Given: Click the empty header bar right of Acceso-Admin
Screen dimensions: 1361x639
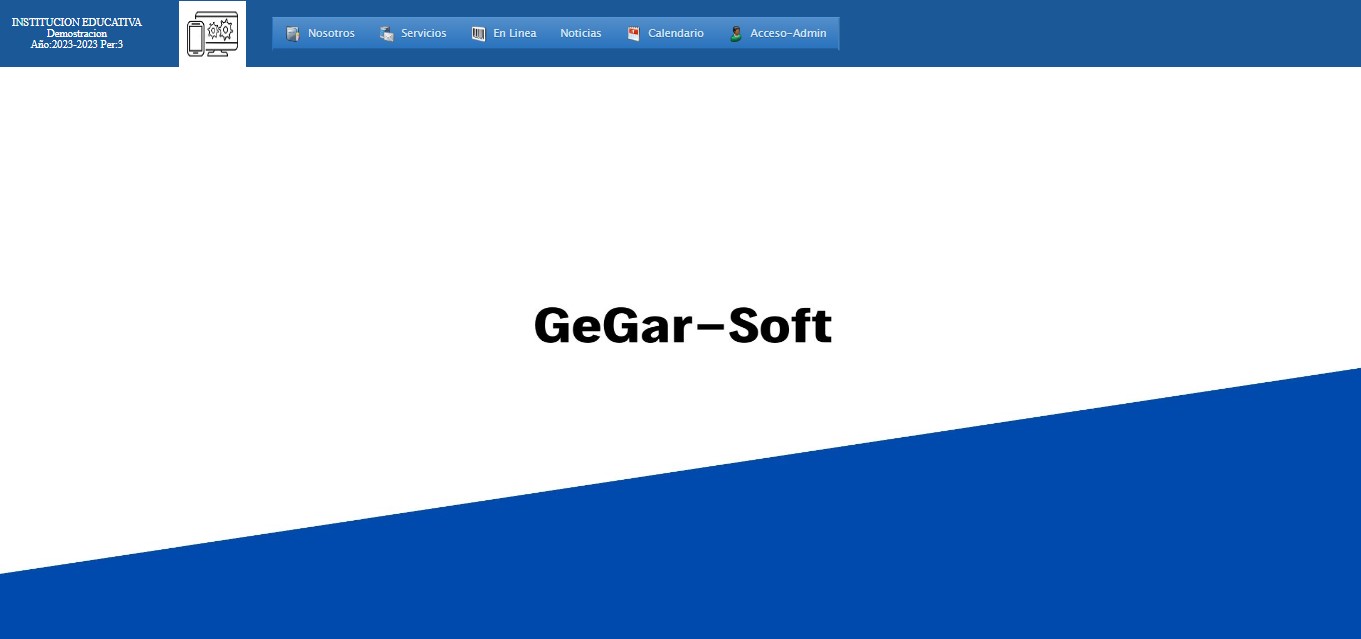Looking at the screenshot, I should [1100, 33].
